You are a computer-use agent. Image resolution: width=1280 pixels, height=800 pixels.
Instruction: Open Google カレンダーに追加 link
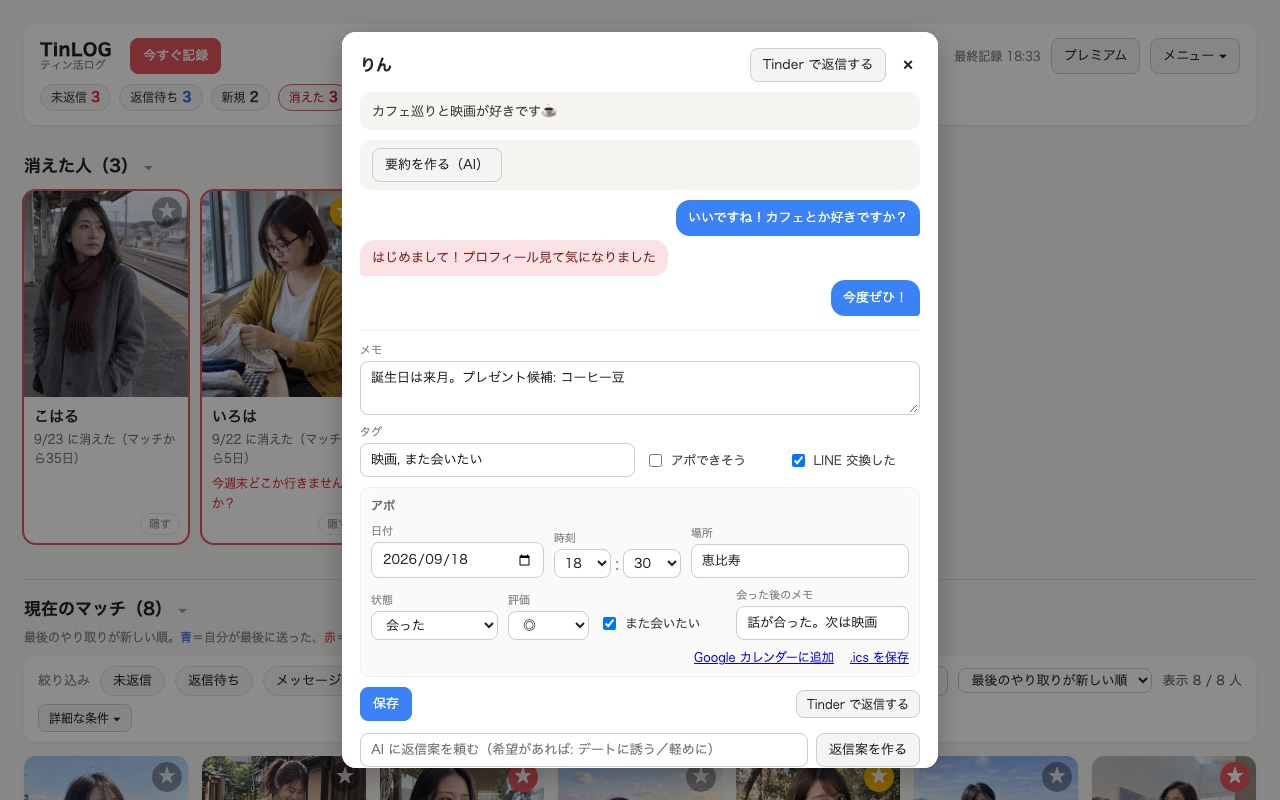pyautogui.click(x=764, y=658)
